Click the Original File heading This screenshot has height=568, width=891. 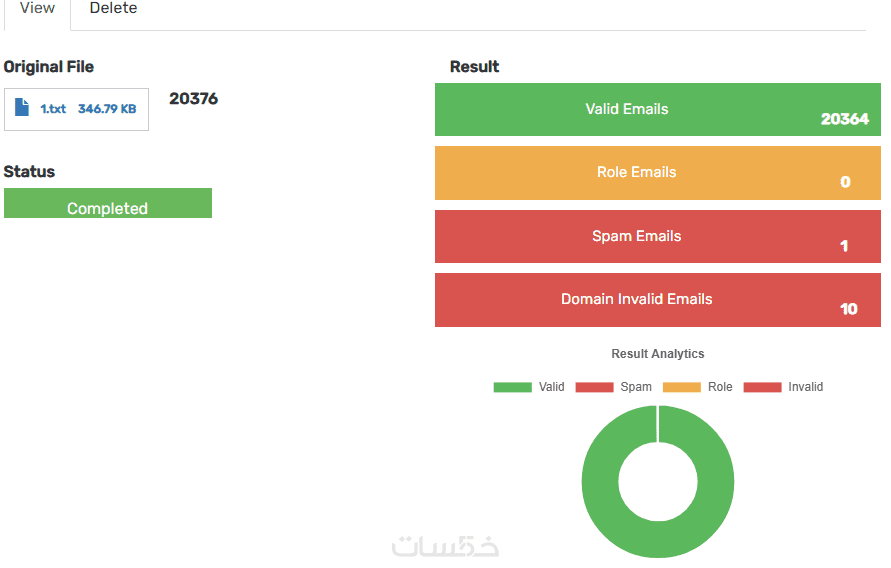point(49,67)
